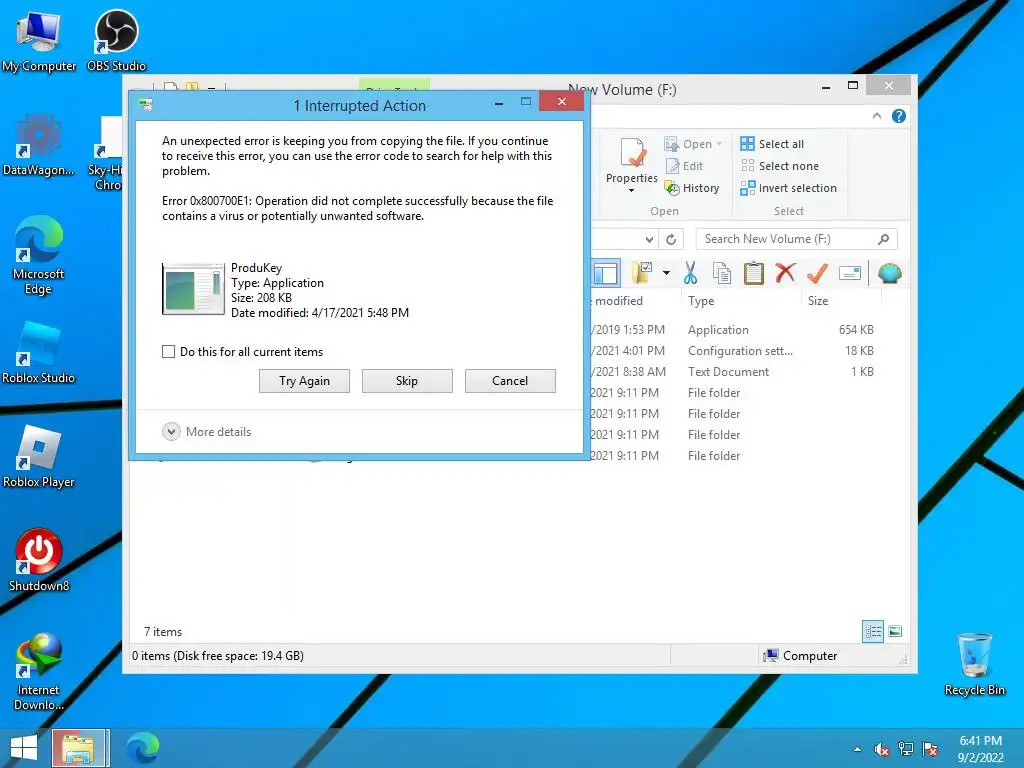Toggle the navigation pane layout icon

[x=605, y=273]
